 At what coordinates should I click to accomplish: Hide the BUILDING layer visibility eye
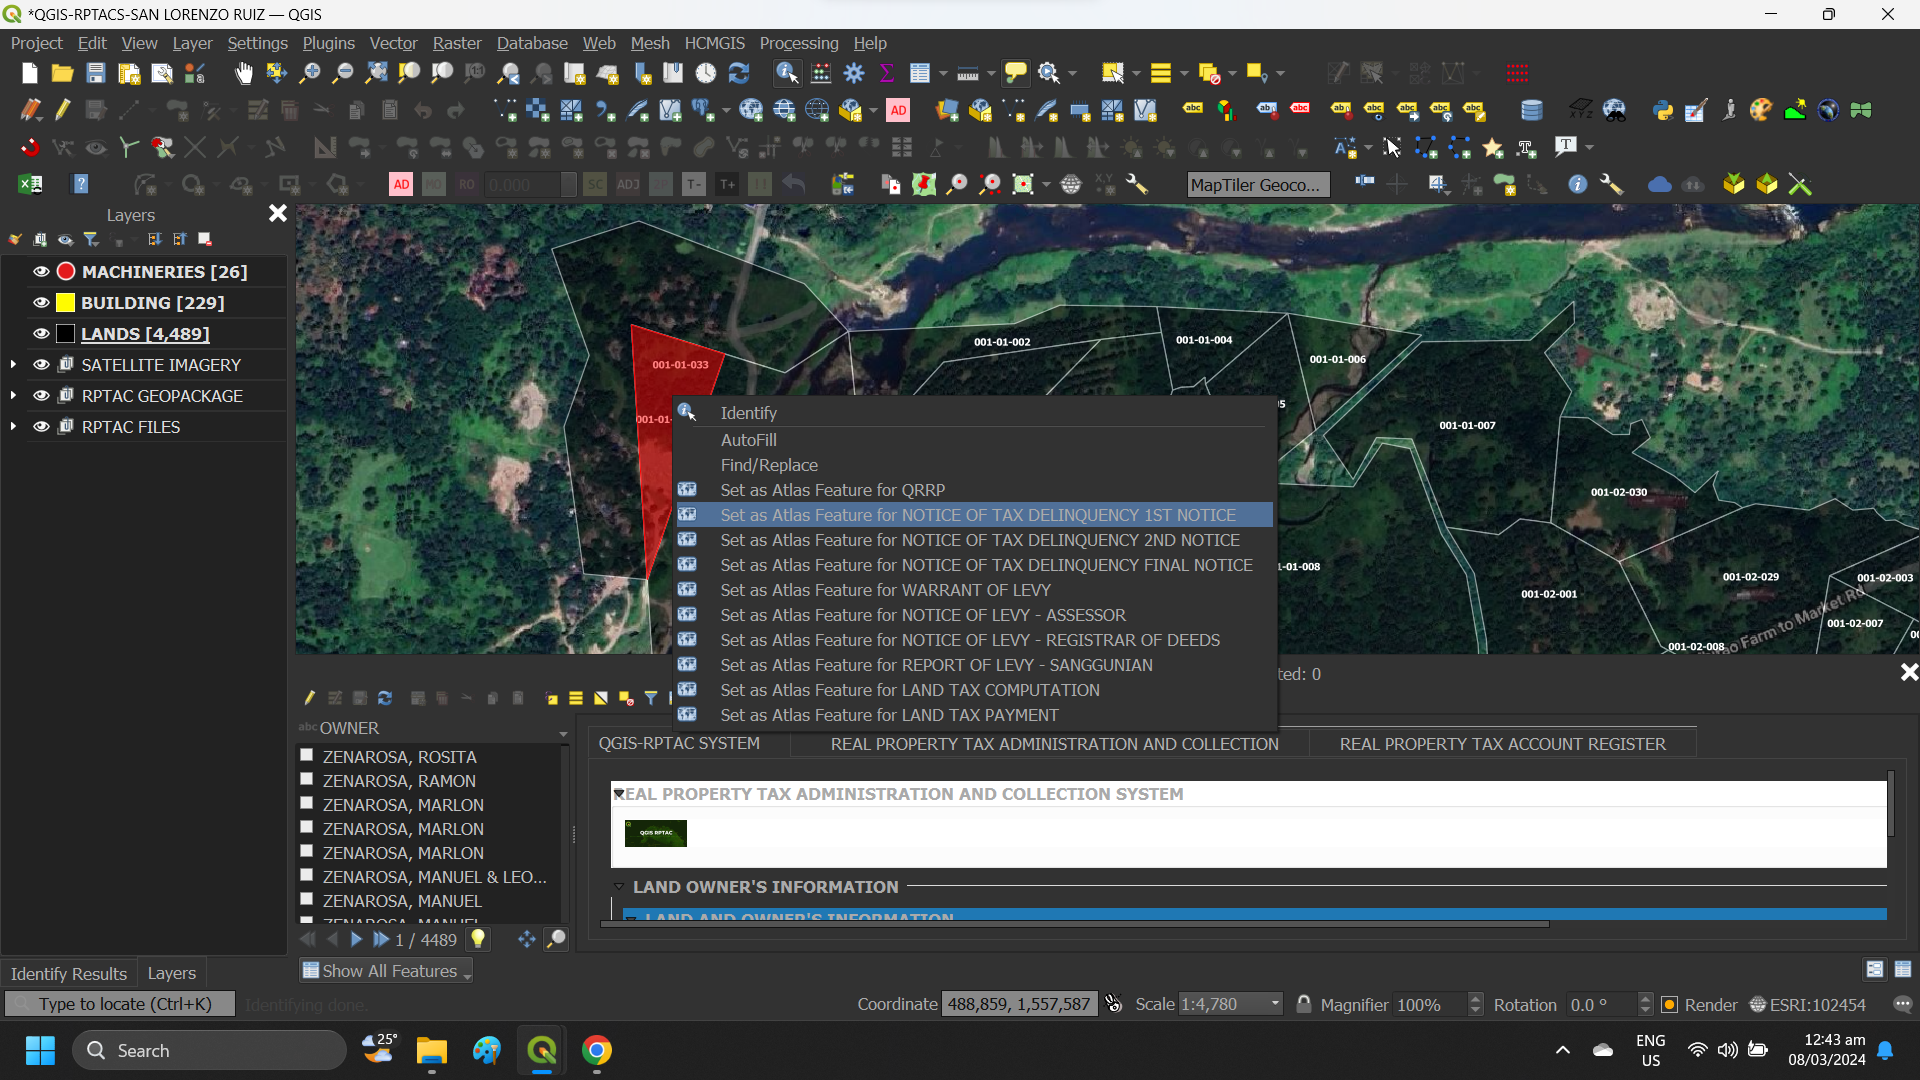pos(40,302)
